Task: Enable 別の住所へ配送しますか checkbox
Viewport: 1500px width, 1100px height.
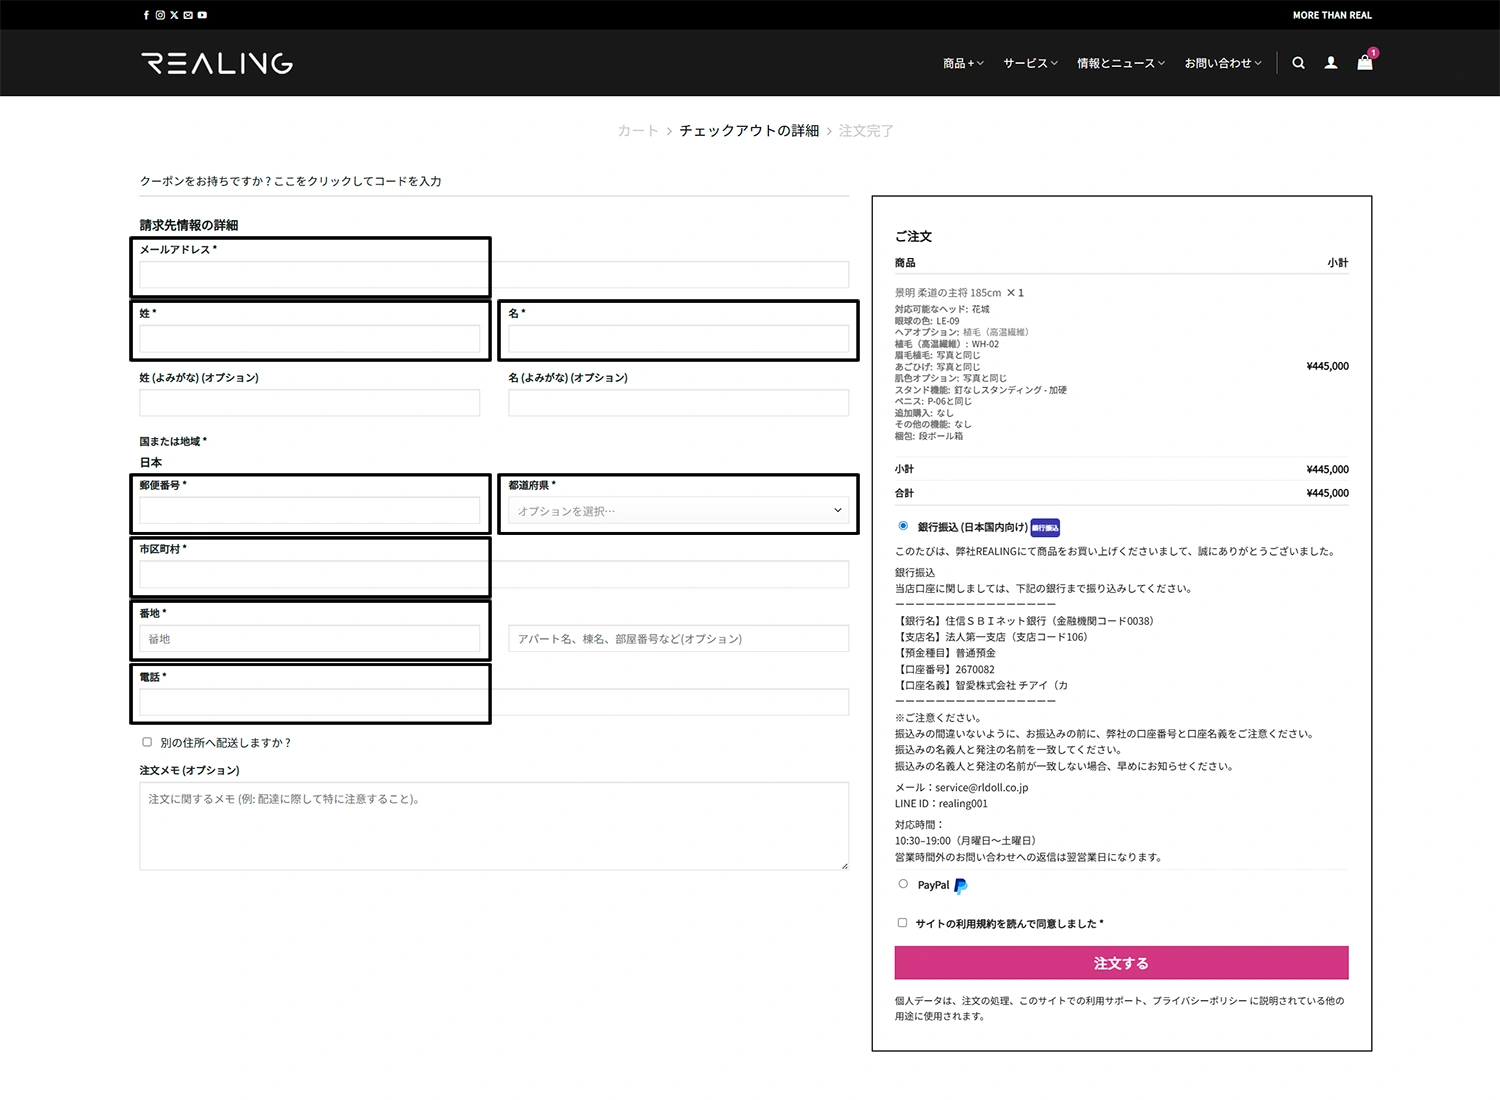Action: coord(147,742)
